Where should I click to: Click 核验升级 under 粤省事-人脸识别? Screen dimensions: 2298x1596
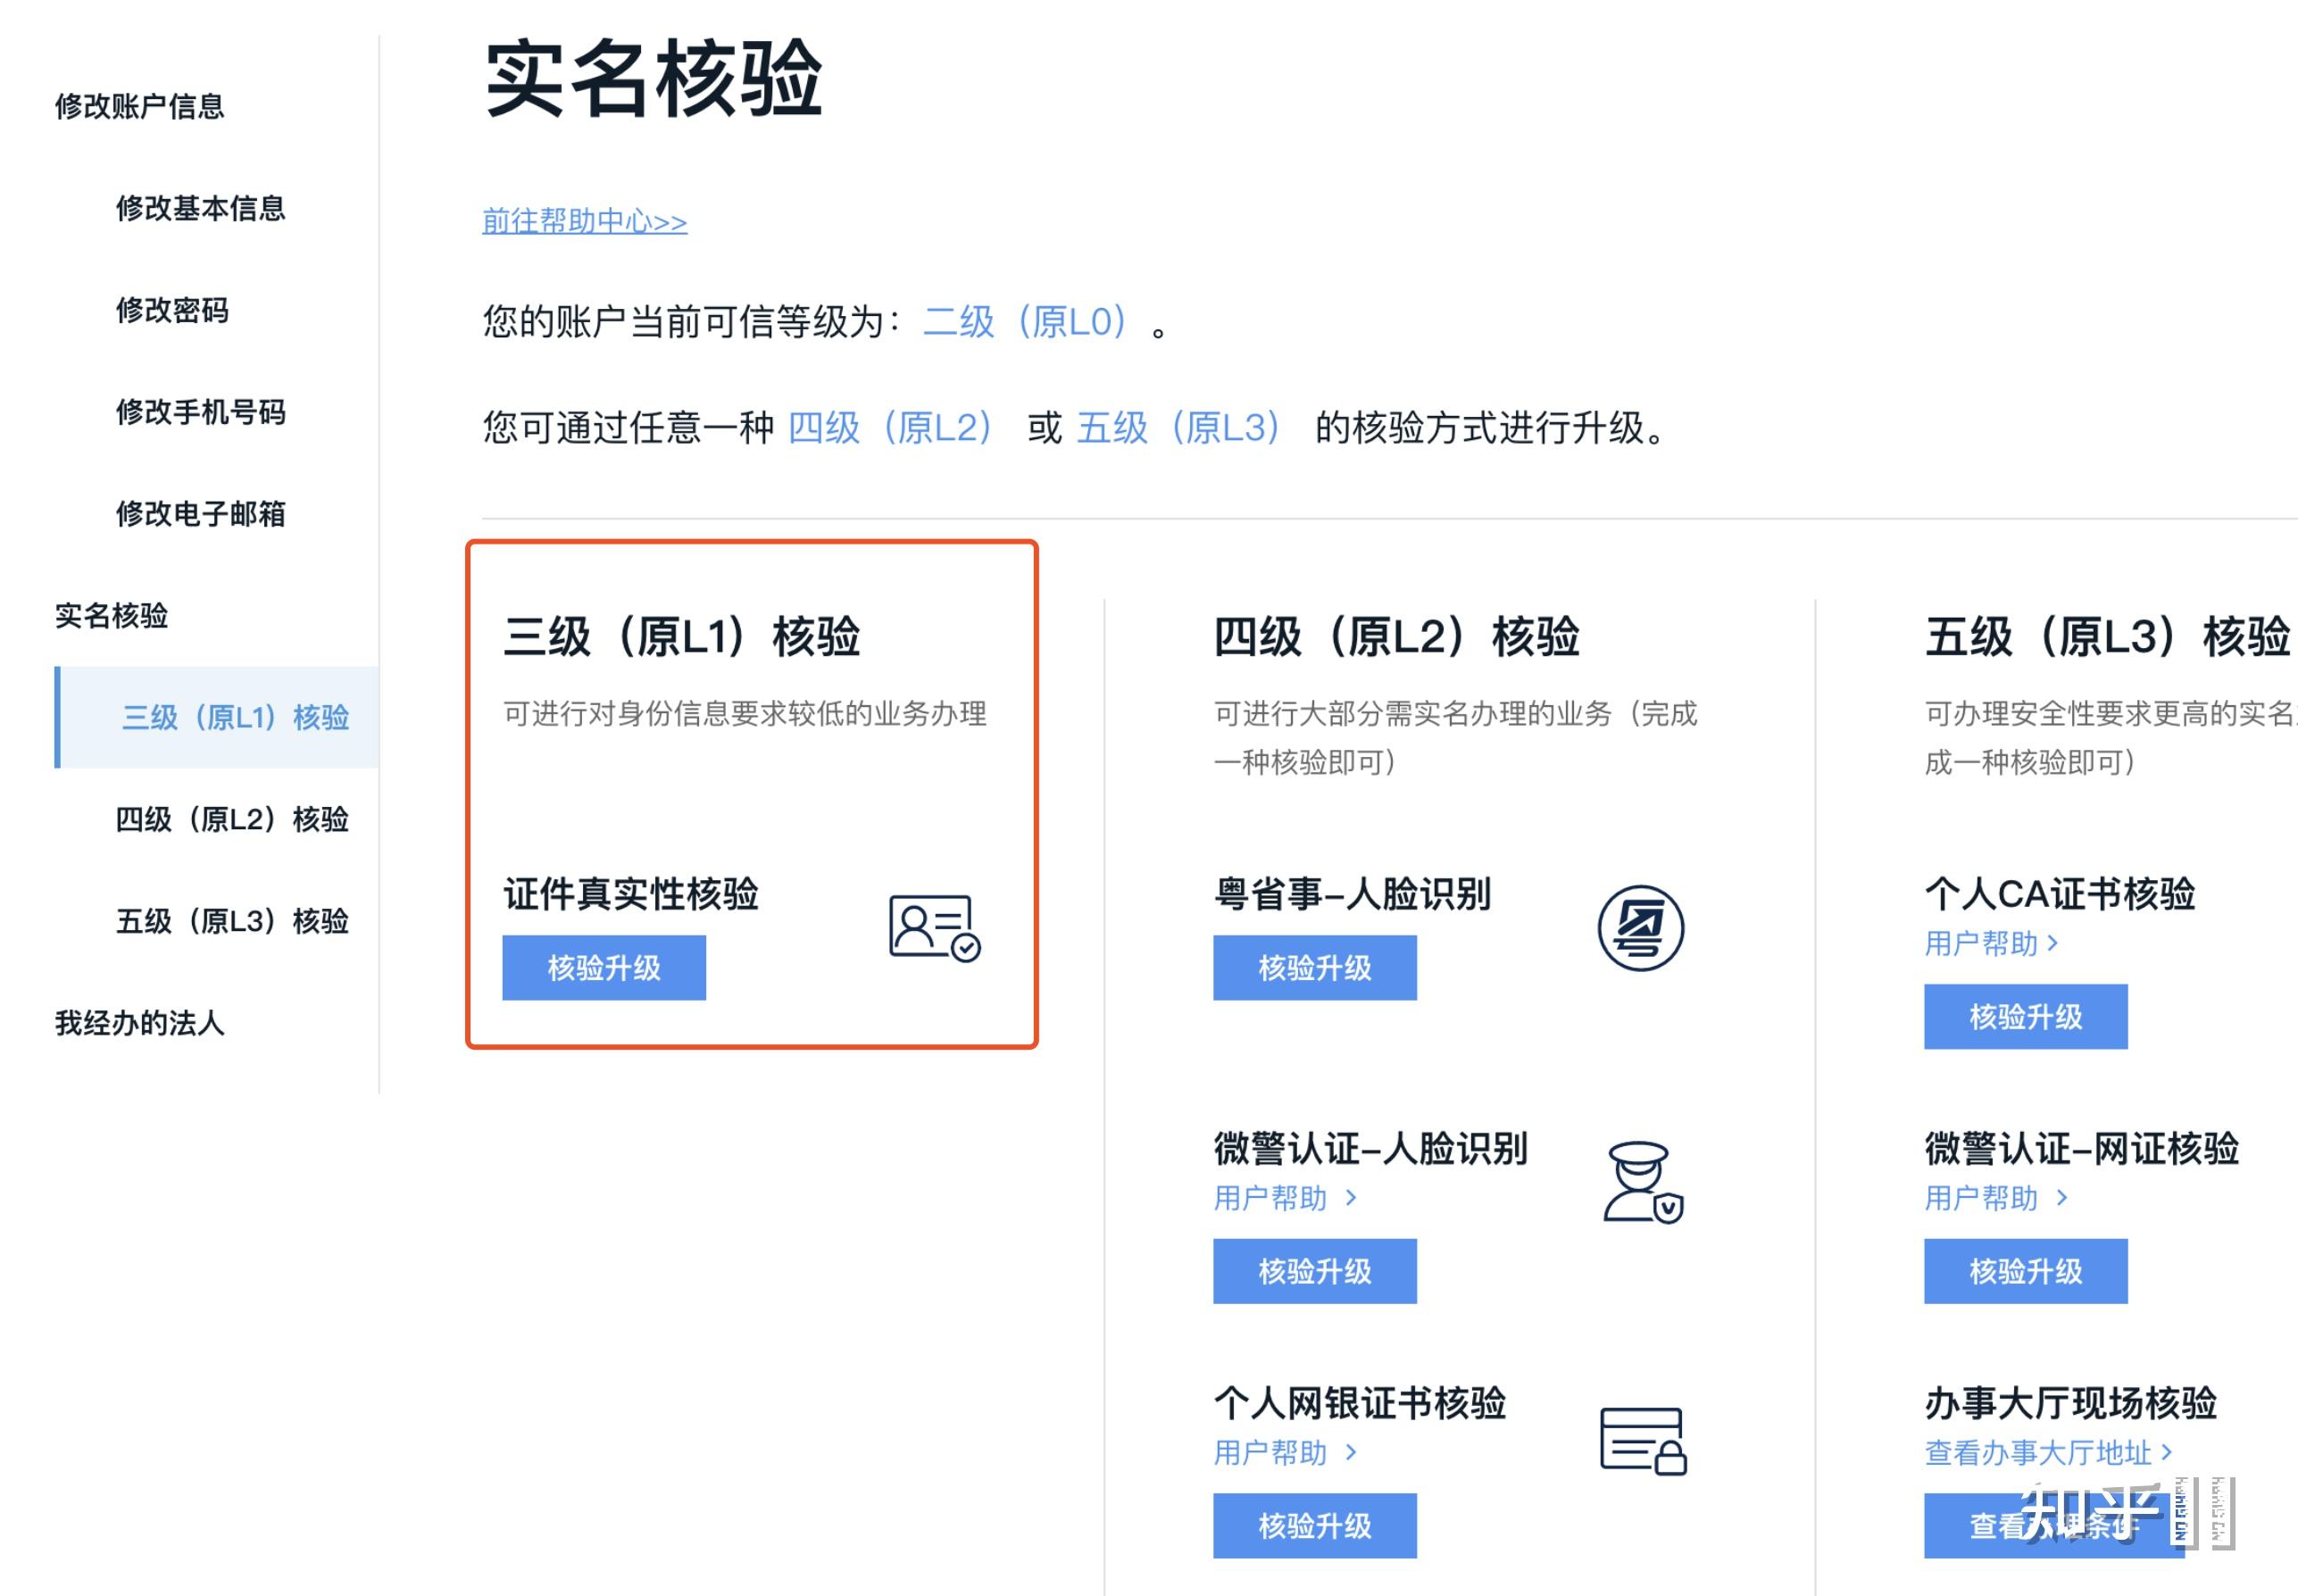(1315, 968)
